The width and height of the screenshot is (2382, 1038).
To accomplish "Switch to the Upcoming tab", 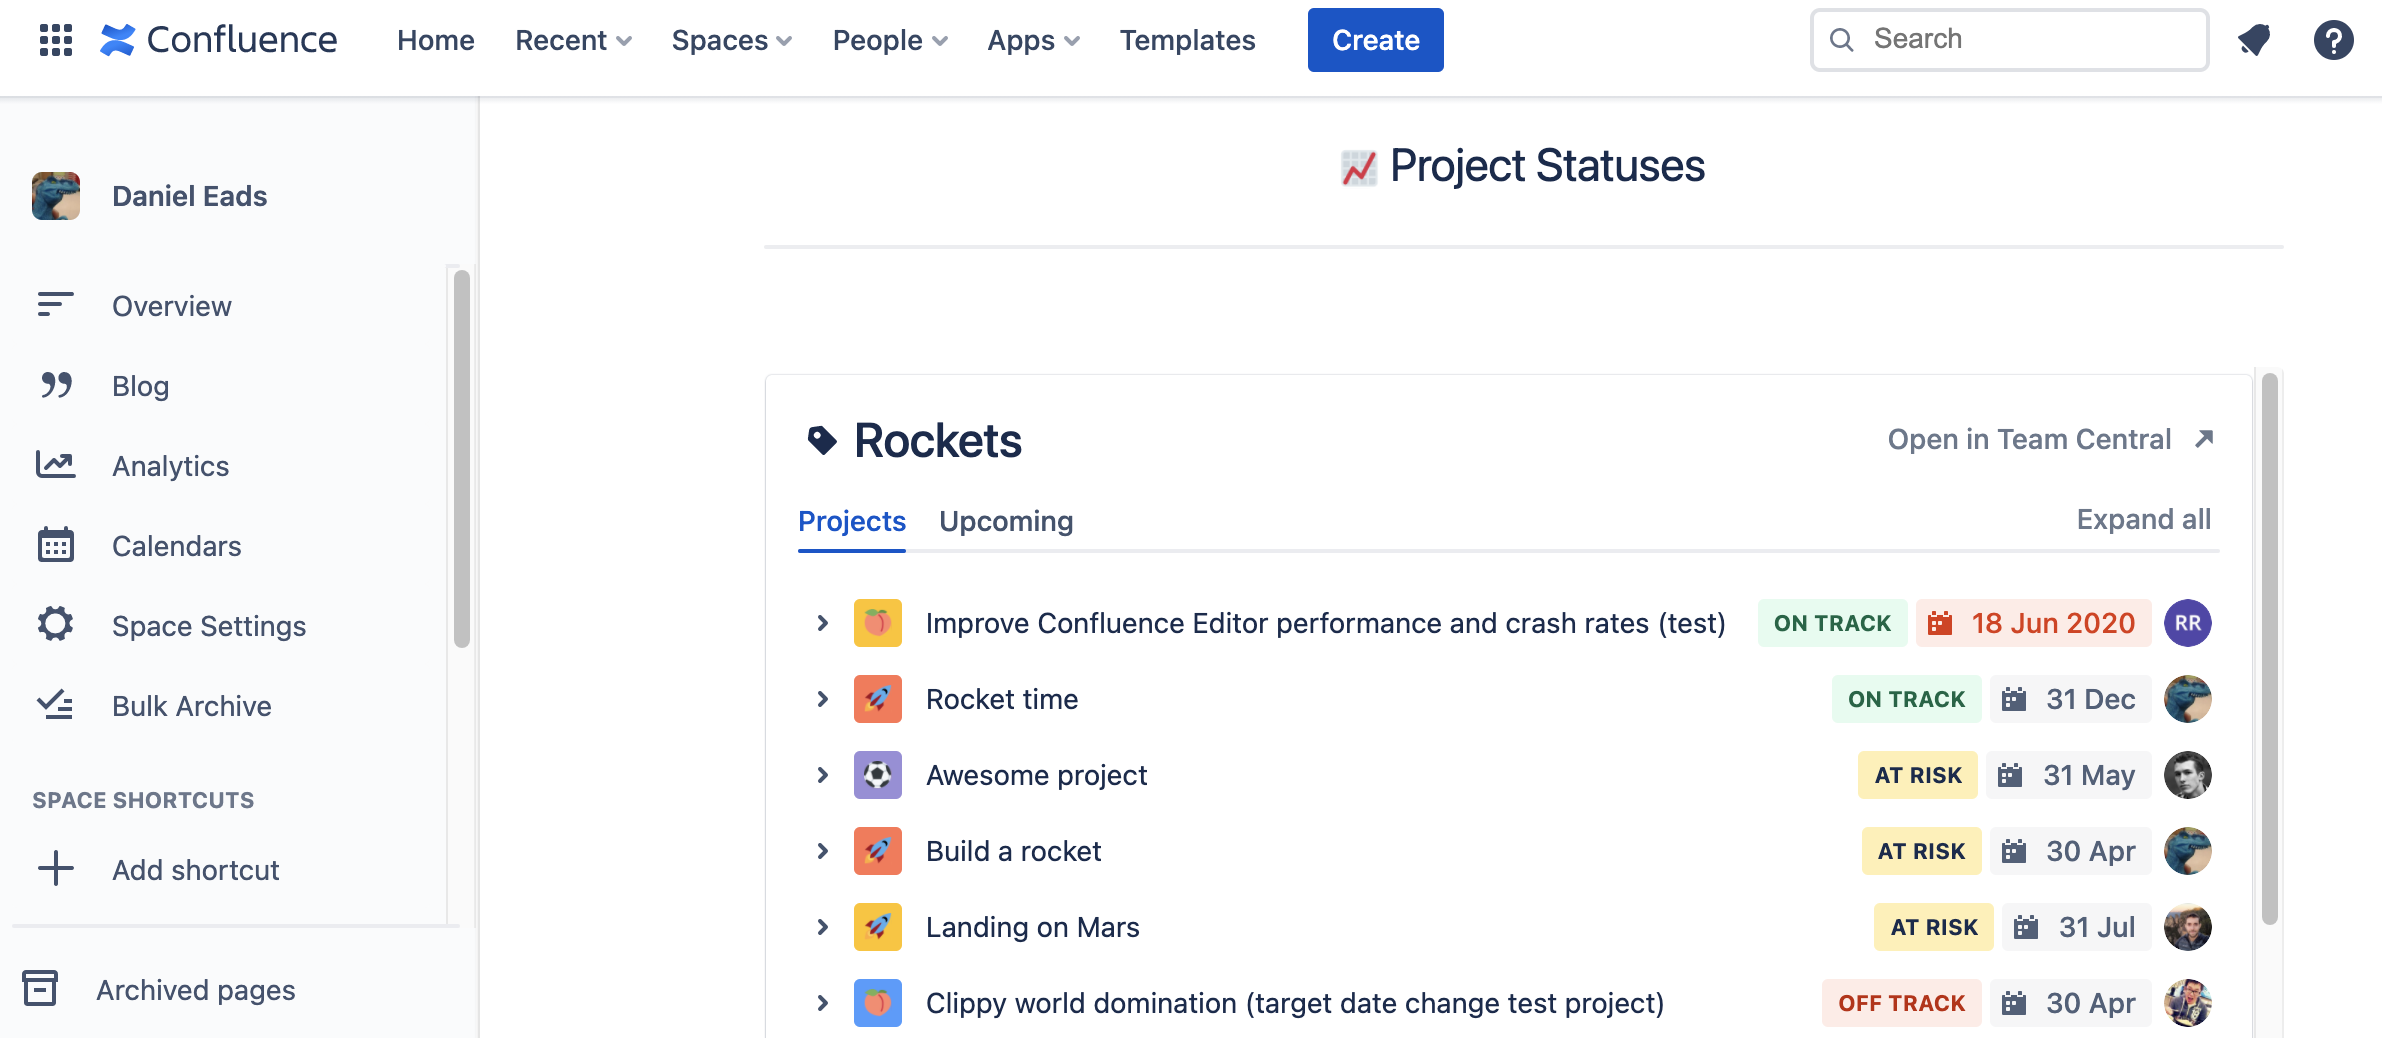I will 1006,521.
